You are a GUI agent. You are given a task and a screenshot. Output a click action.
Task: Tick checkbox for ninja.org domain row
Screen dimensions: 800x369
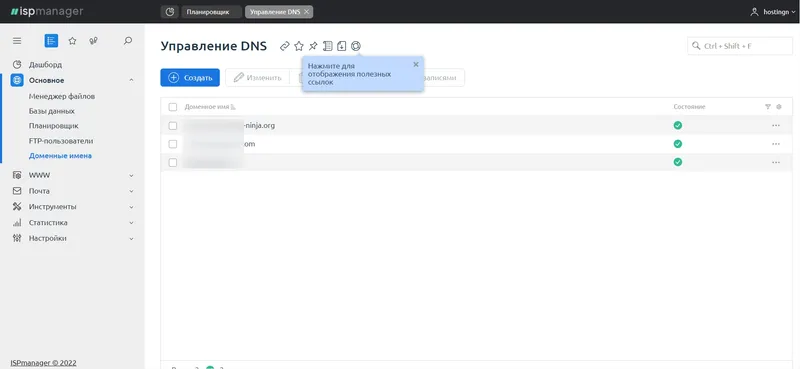pyautogui.click(x=173, y=126)
